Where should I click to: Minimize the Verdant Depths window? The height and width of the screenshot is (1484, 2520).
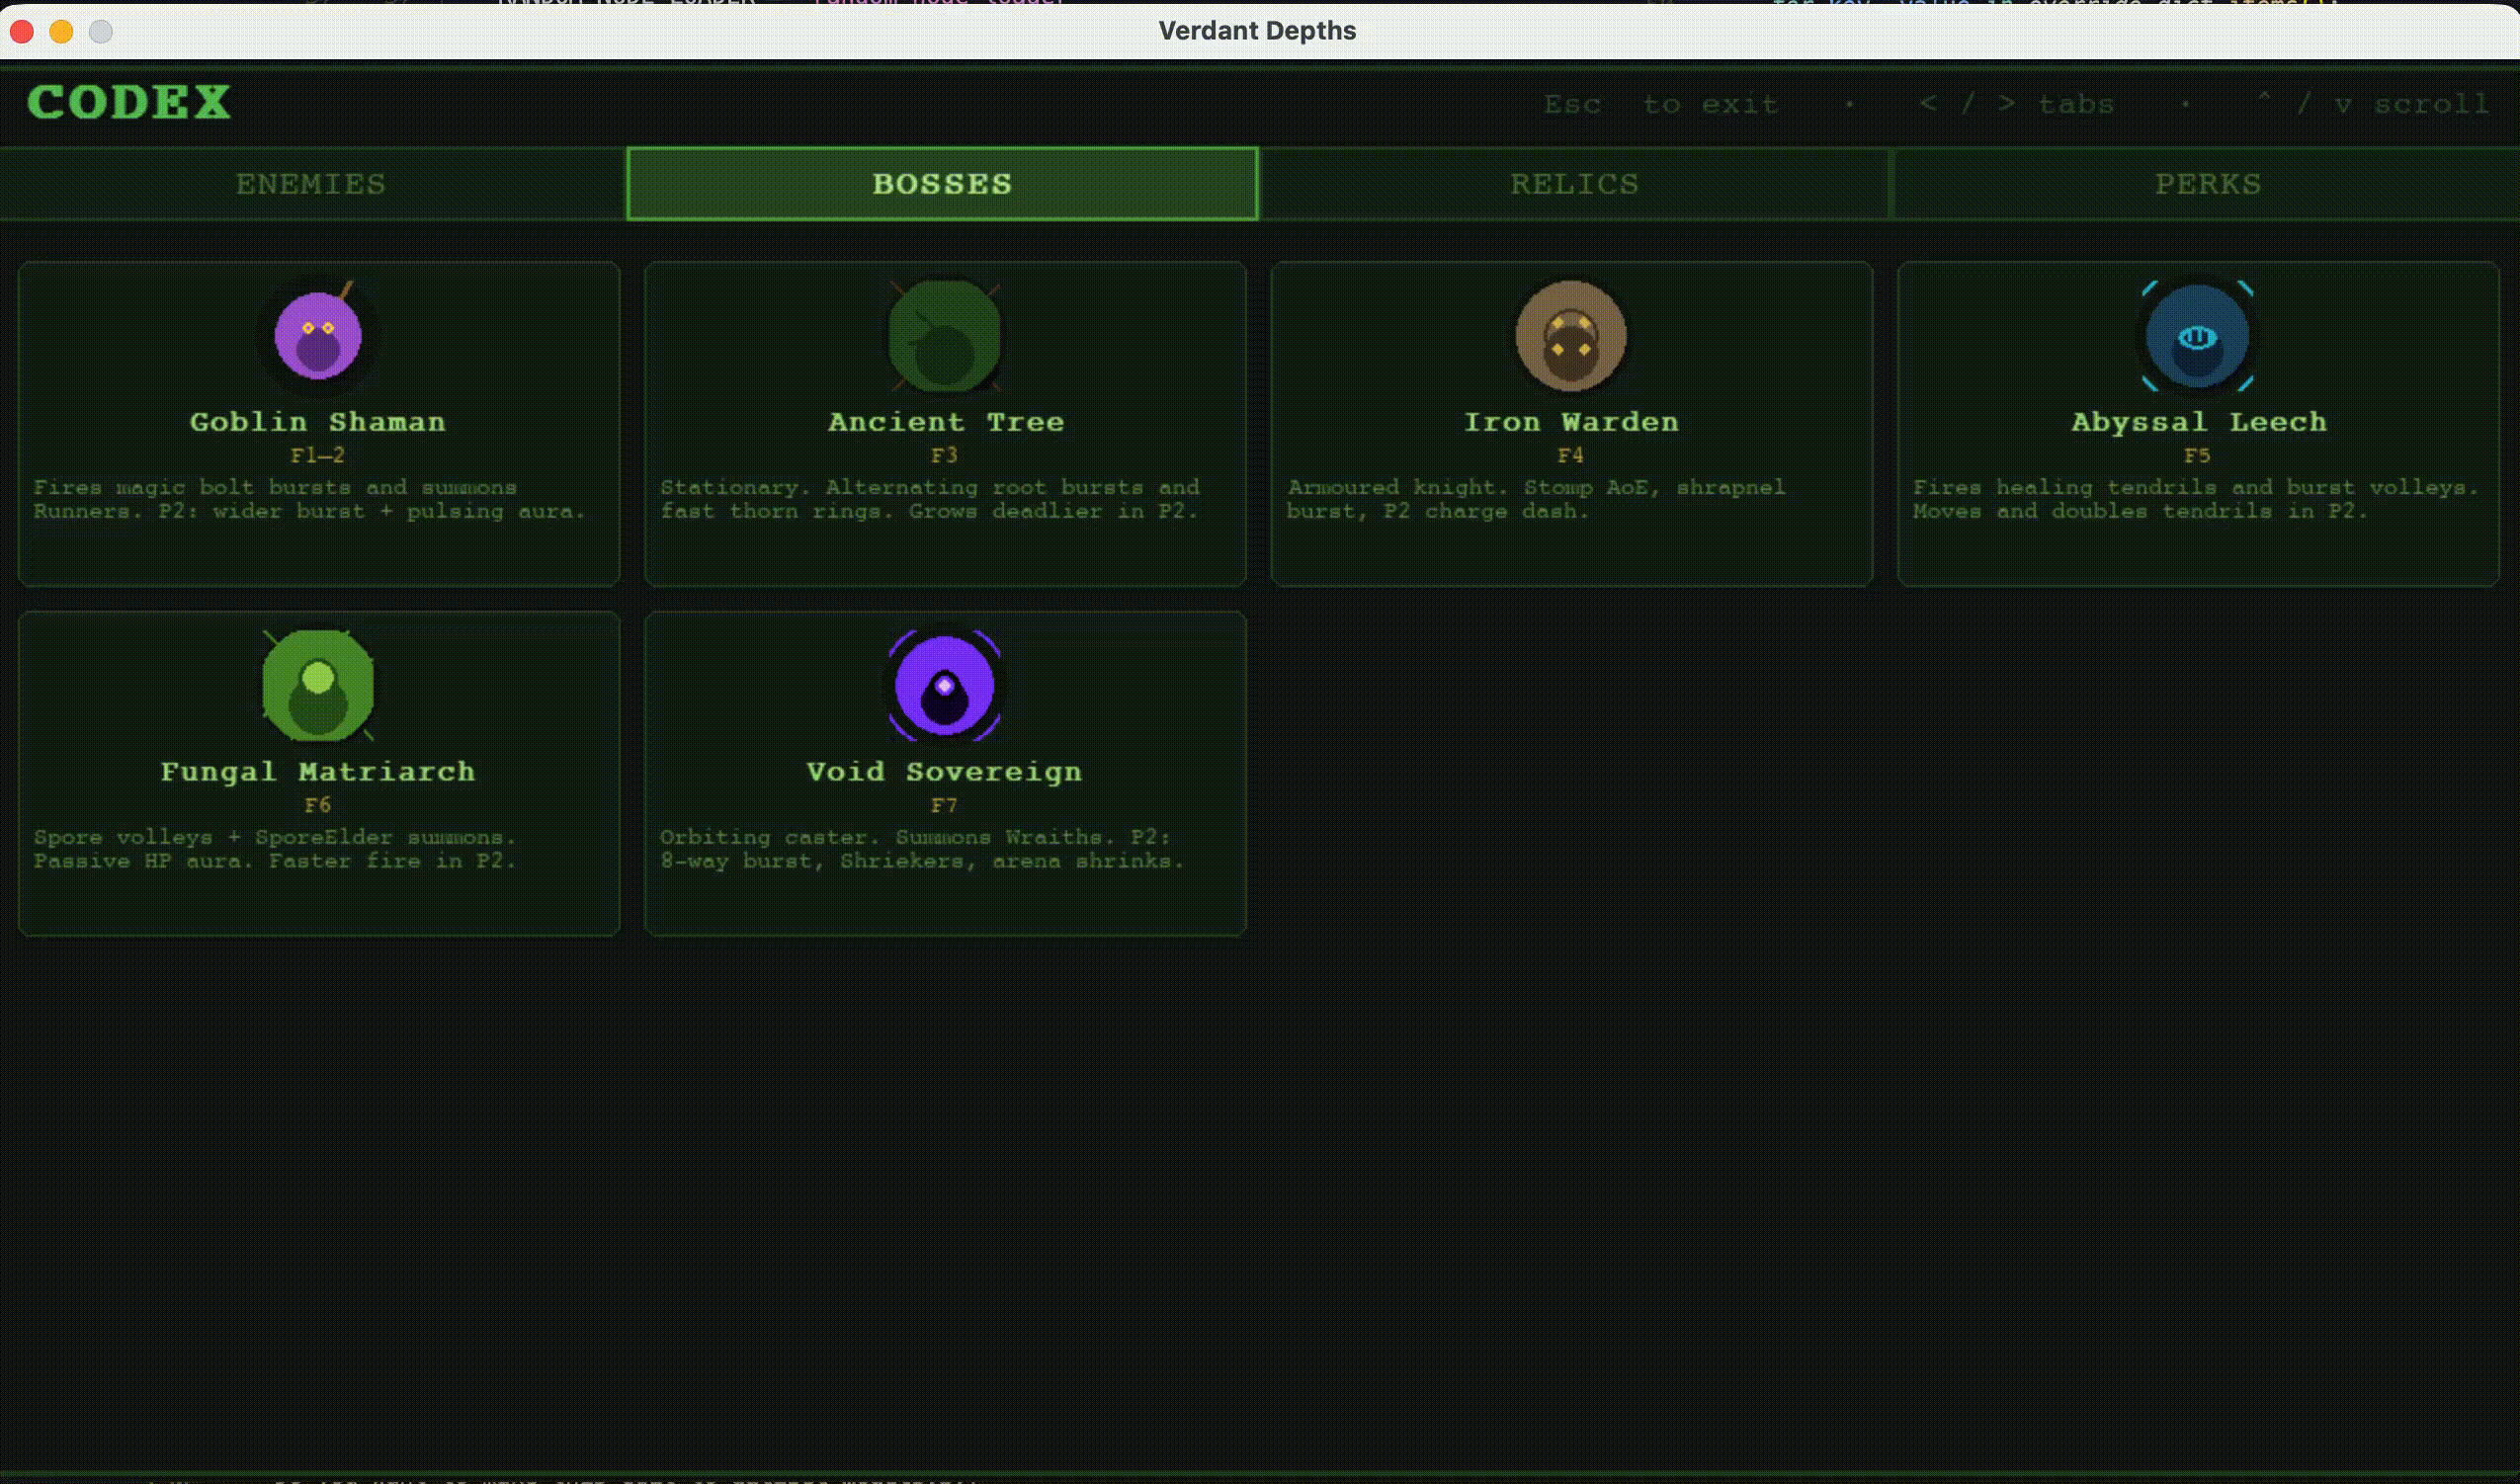point(61,32)
